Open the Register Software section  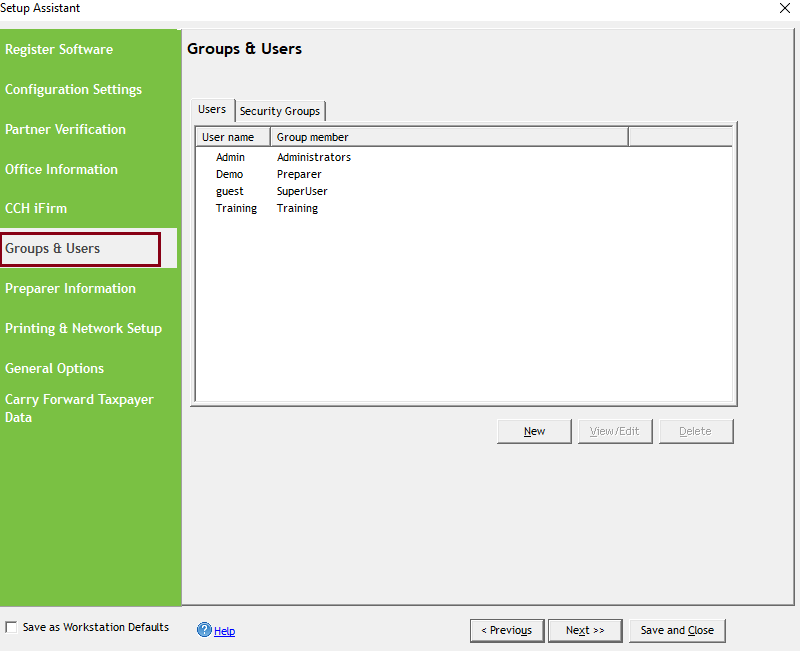60,49
